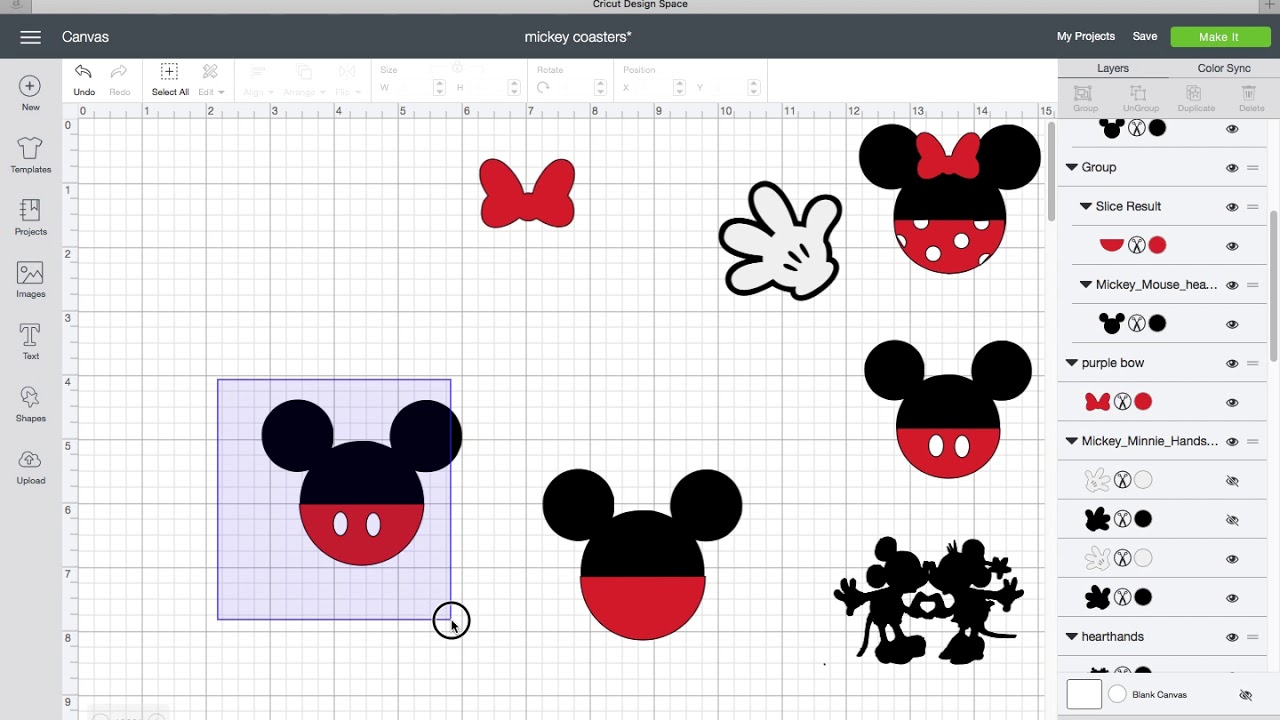Collapse the purple bow layer

pyautogui.click(x=1071, y=363)
